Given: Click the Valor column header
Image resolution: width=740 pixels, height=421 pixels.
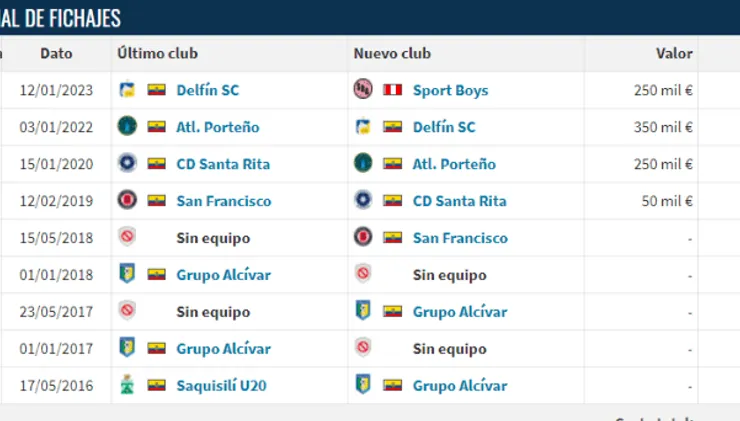Looking at the screenshot, I should 674,53.
